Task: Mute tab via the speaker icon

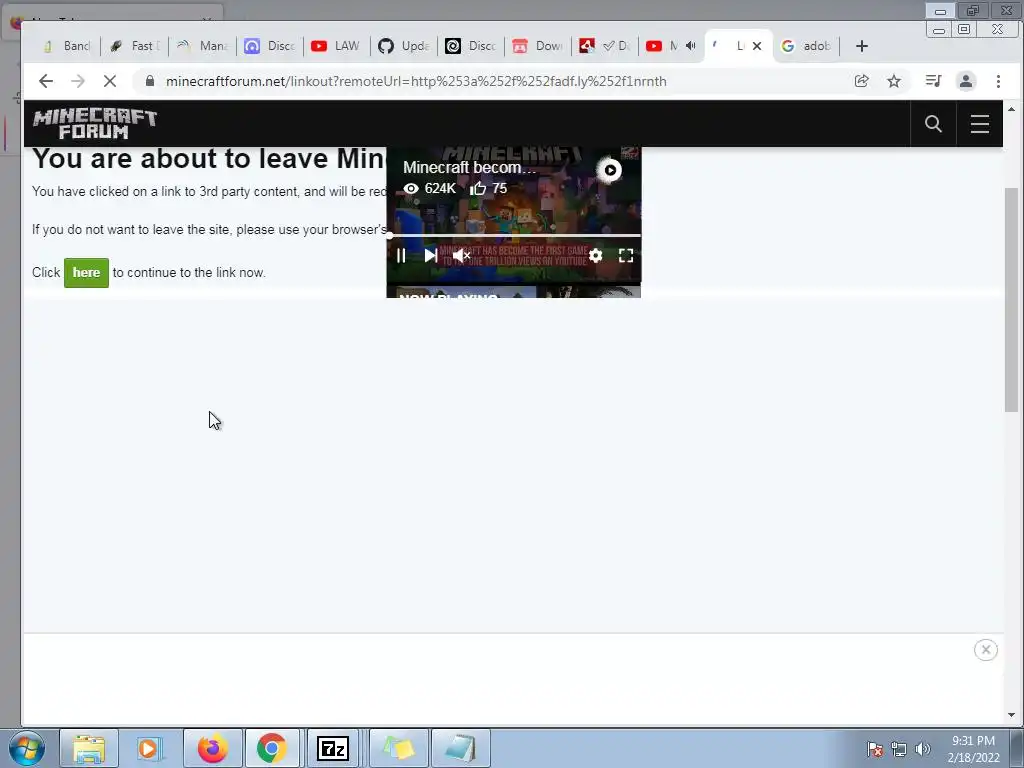Action: point(690,46)
